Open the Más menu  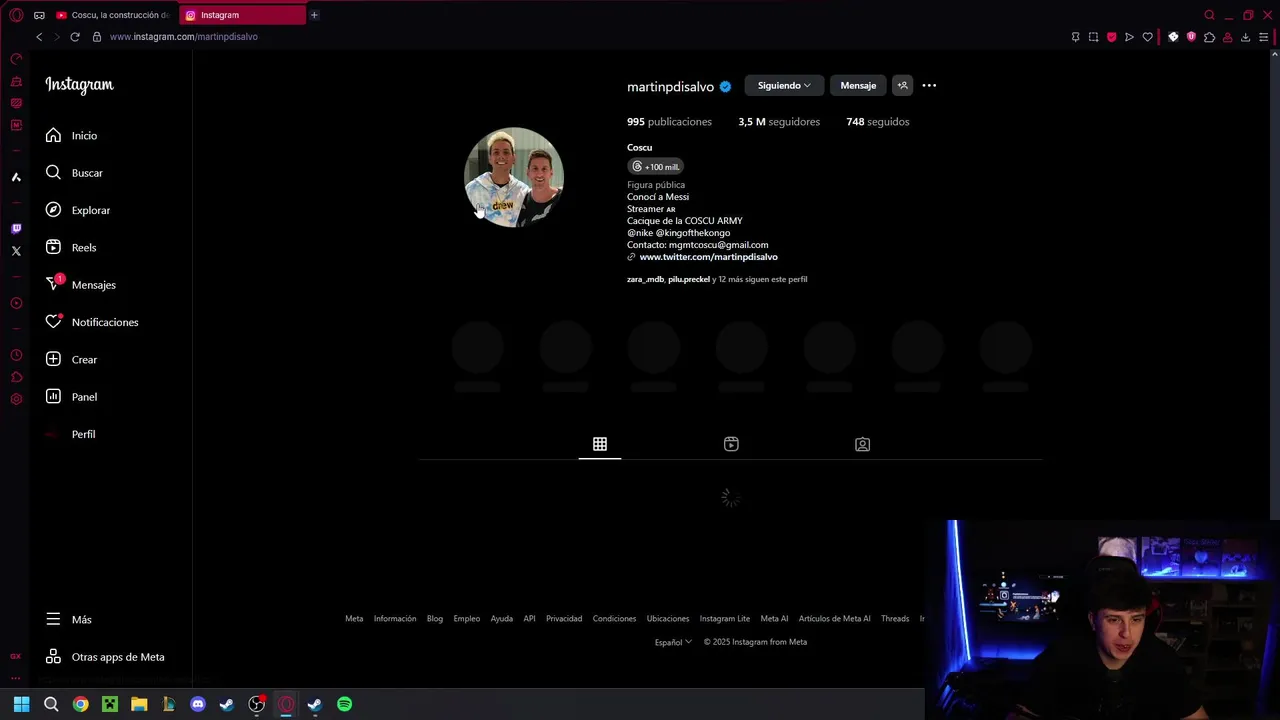tap(68, 620)
